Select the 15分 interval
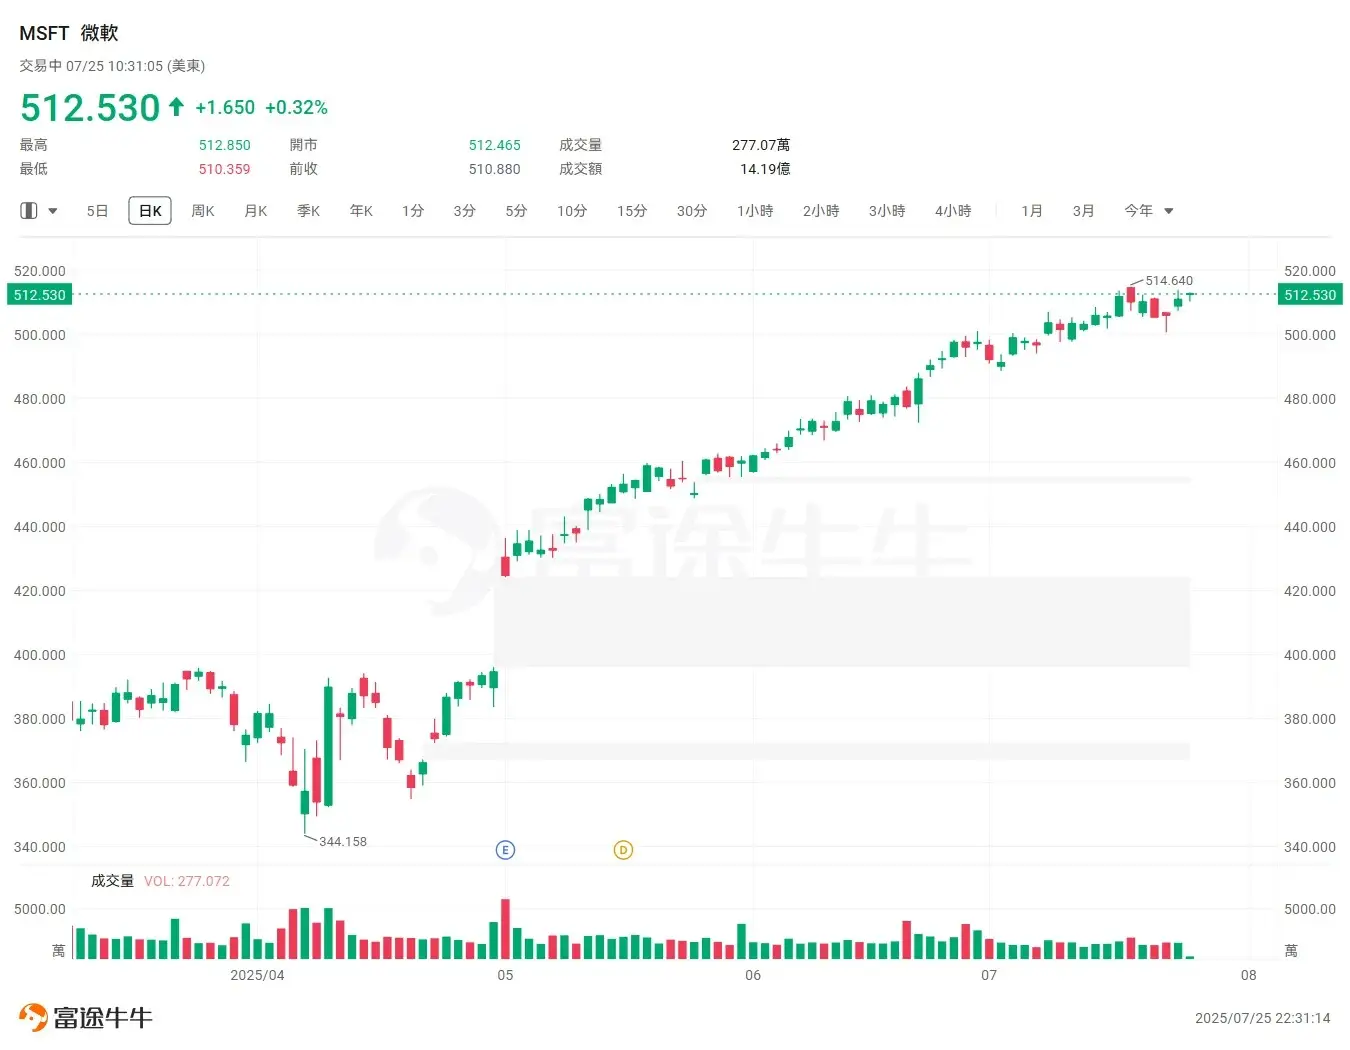This screenshot has height=1050, width=1350. click(x=632, y=211)
